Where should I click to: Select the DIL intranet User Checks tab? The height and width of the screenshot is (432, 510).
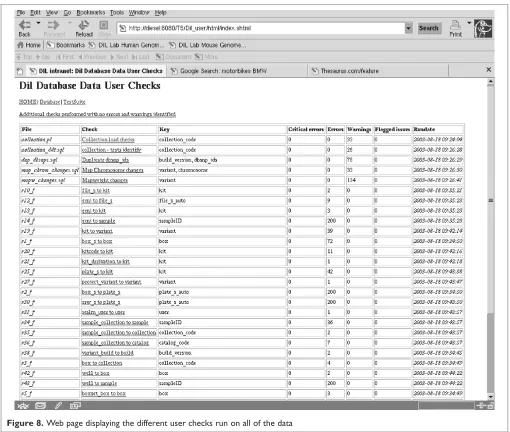[x=96, y=71]
